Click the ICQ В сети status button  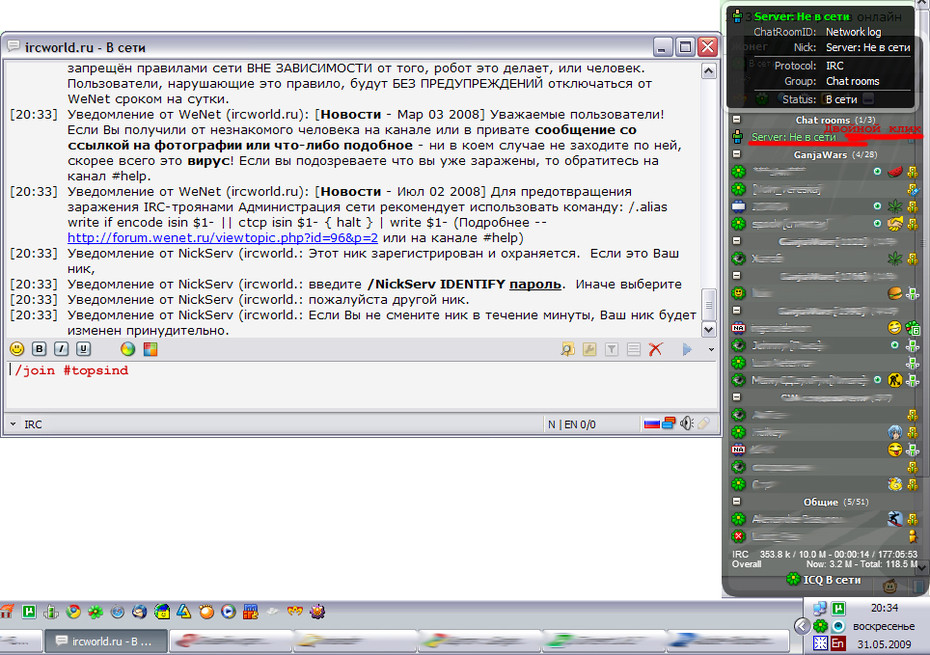pyautogui.click(x=823, y=580)
